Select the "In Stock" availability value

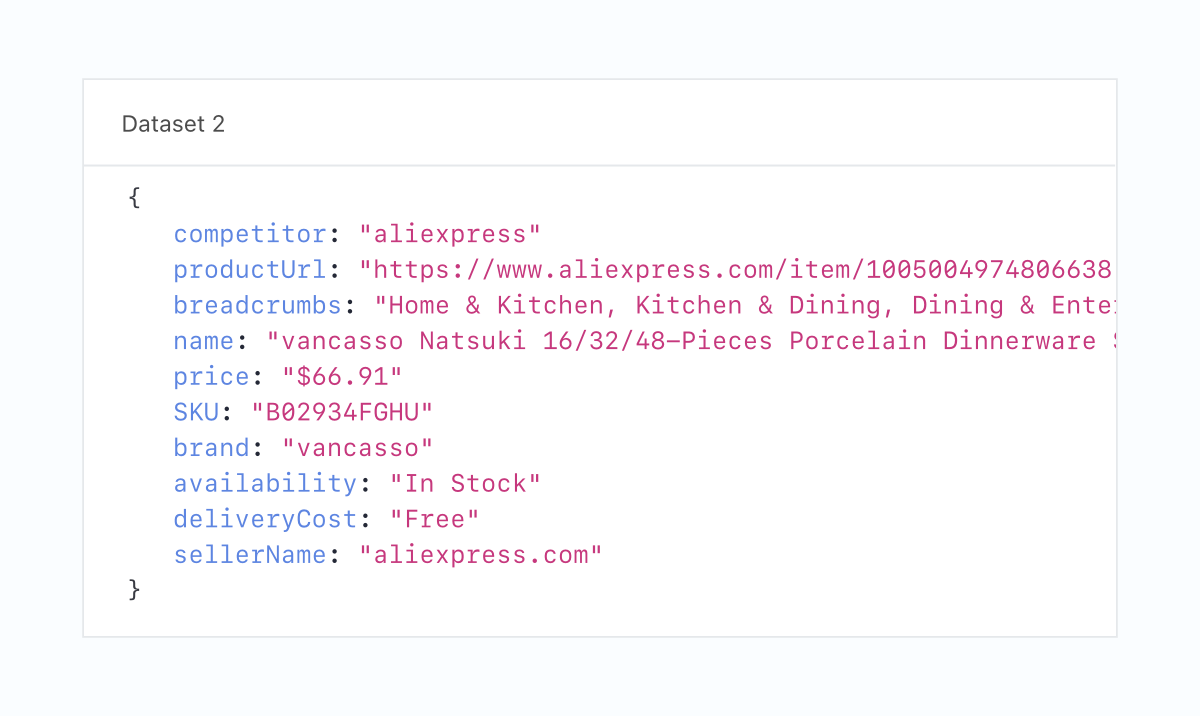[x=465, y=484]
